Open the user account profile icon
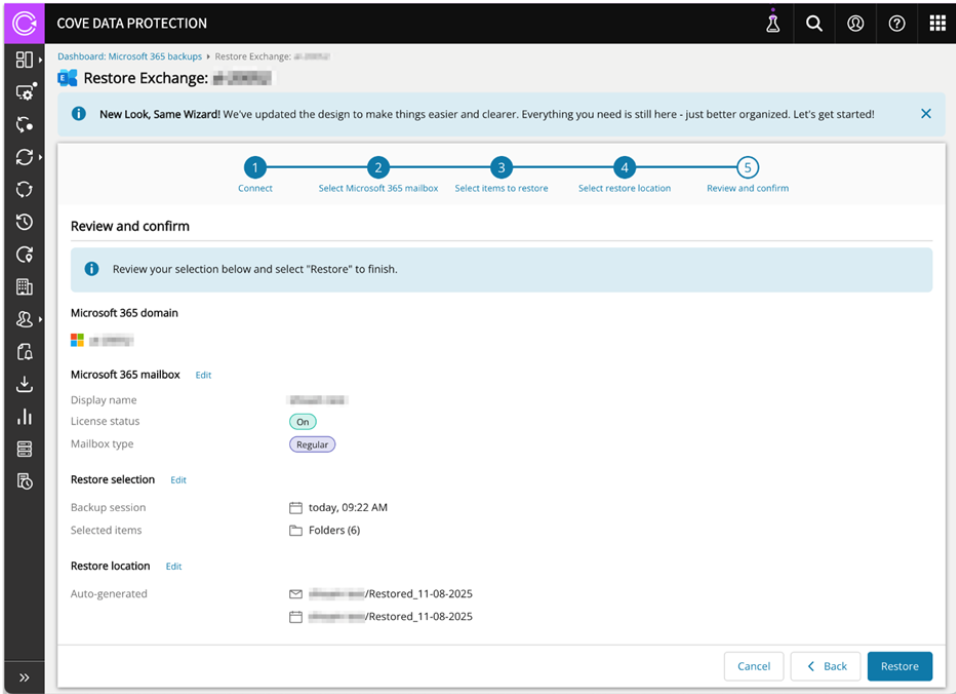956x694 pixels. pyautogui.click(x=855, y=23)
